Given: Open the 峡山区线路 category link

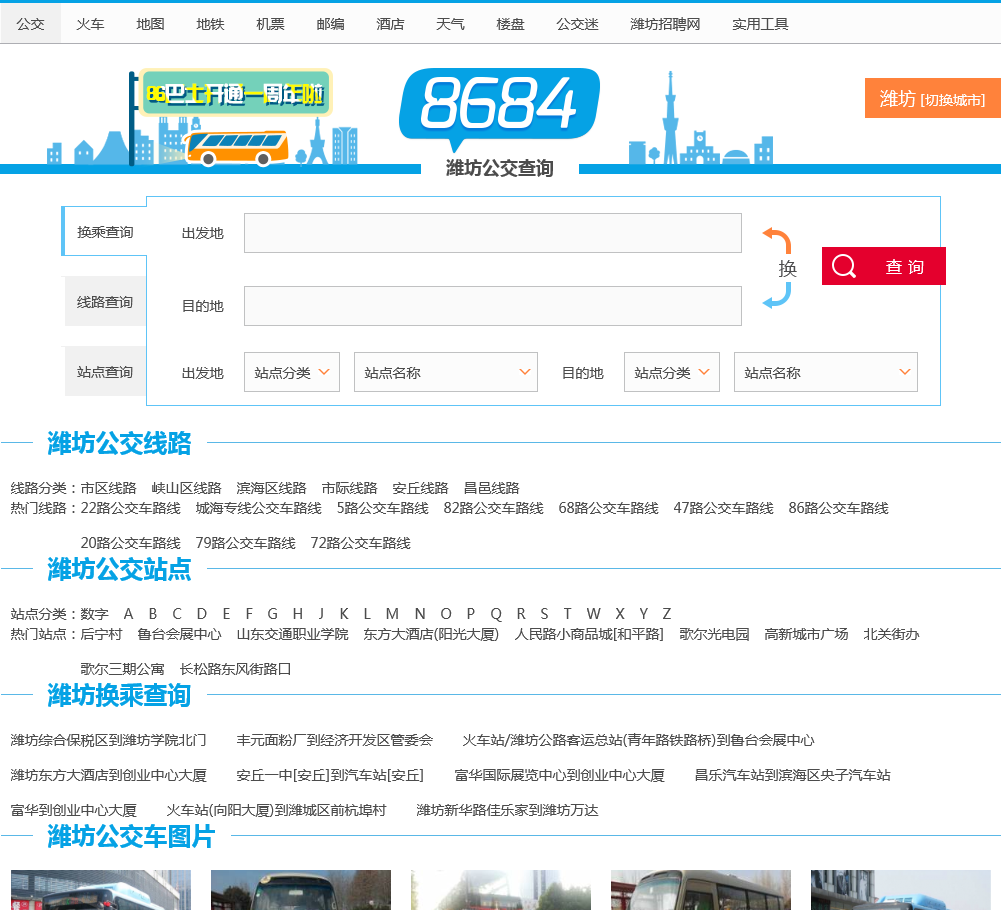Looking at the screenshot, I should click(x=186, y=488).
